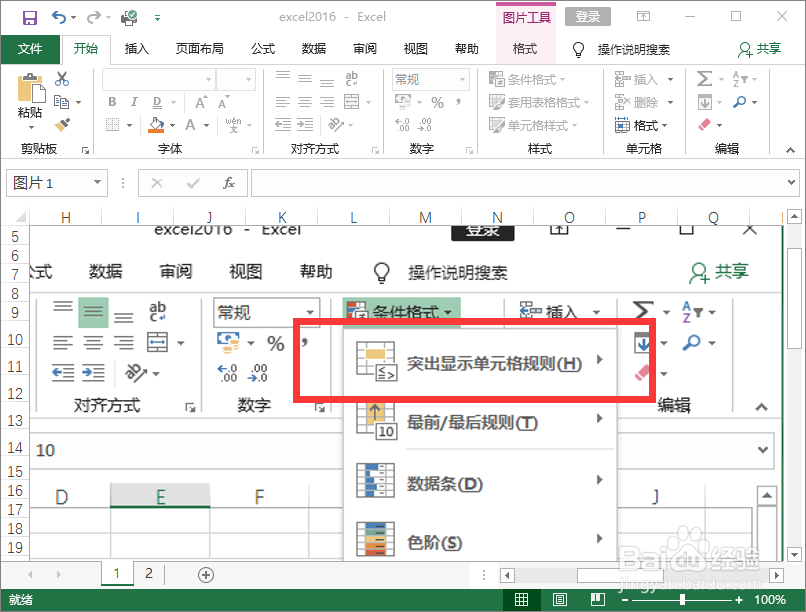Switch to the 插入 ribbon tab
This screenshot has width=806, height=612.
tap(137, 49)
